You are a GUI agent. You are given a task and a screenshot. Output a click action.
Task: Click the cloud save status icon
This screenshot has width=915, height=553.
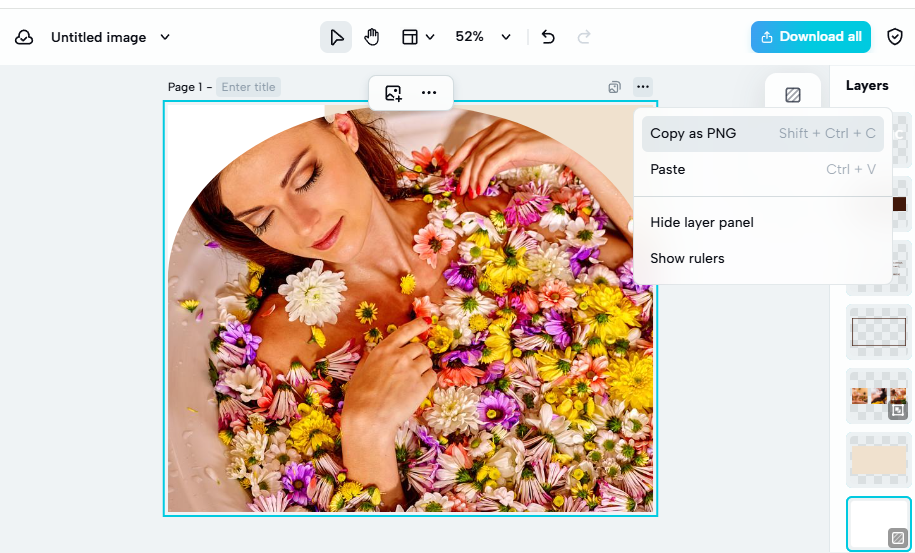(24, 37)
